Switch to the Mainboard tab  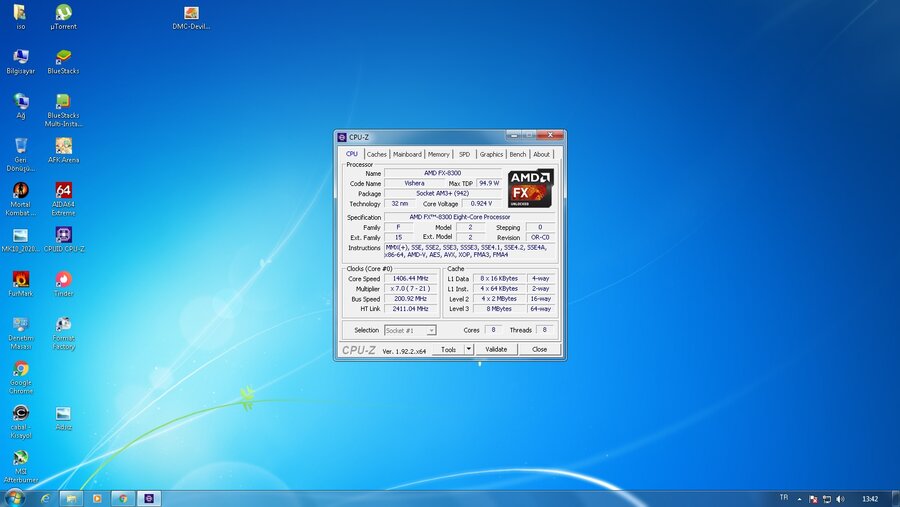pos(407,154)
